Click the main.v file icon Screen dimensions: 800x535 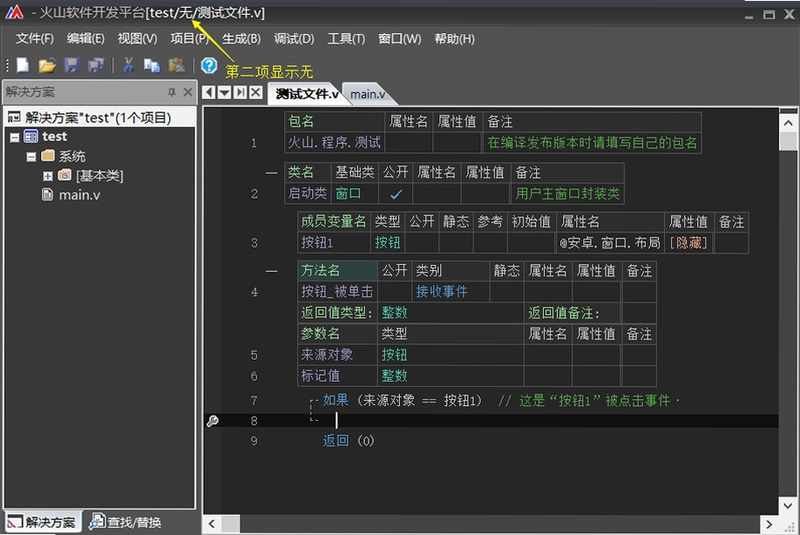pyautogui.click(x=47, y=194)
